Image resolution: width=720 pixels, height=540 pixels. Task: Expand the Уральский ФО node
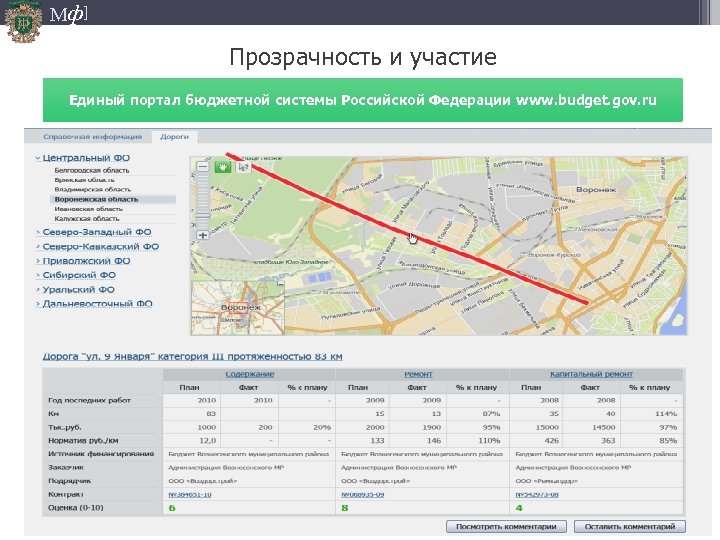click(x=38, y=290)
